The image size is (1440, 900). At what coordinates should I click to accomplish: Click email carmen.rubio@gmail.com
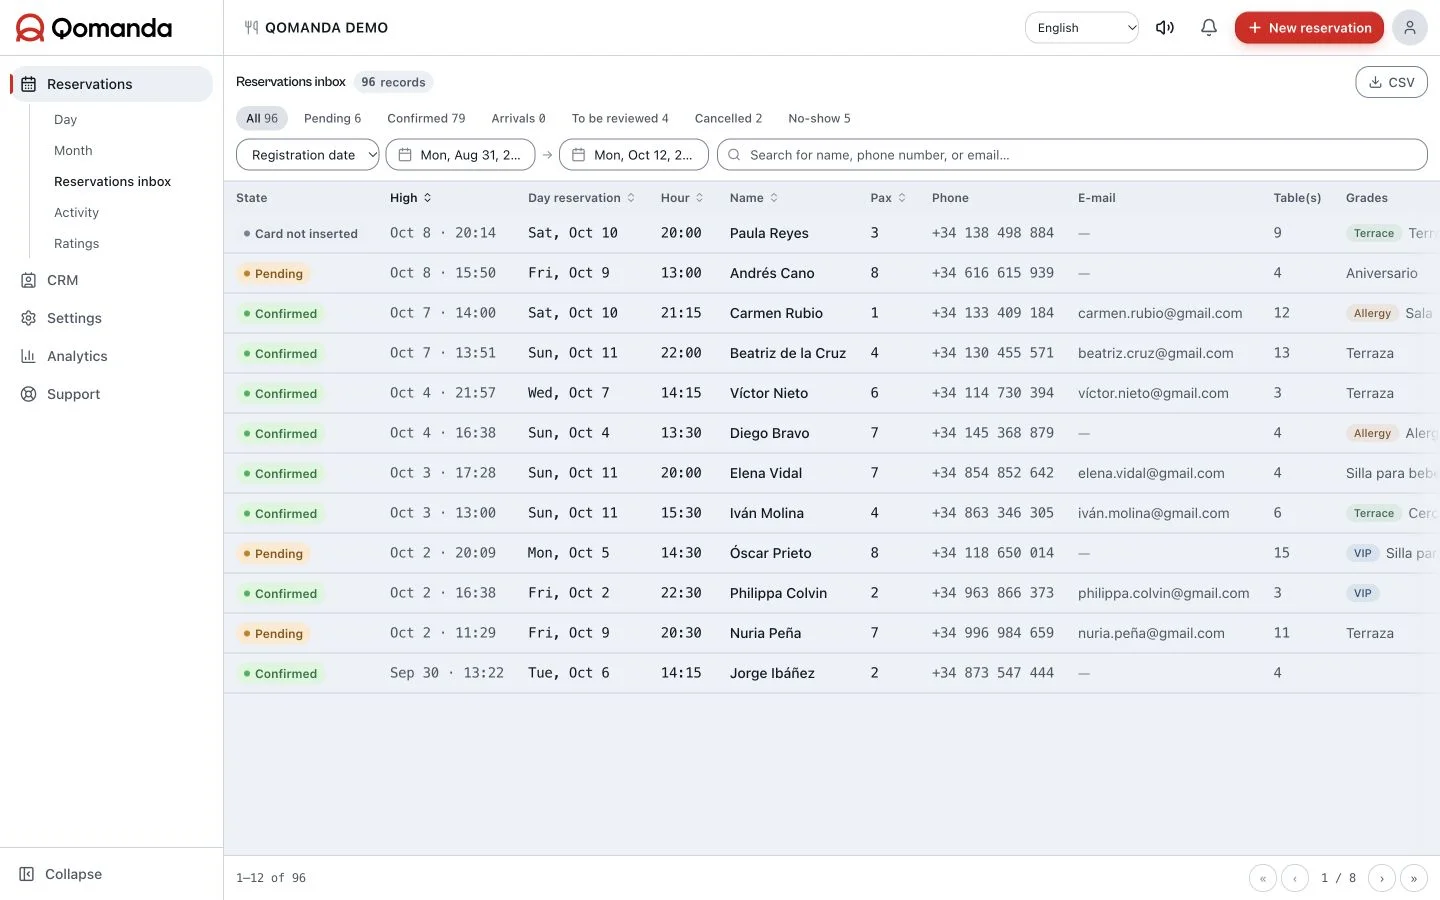point(1160,313)
